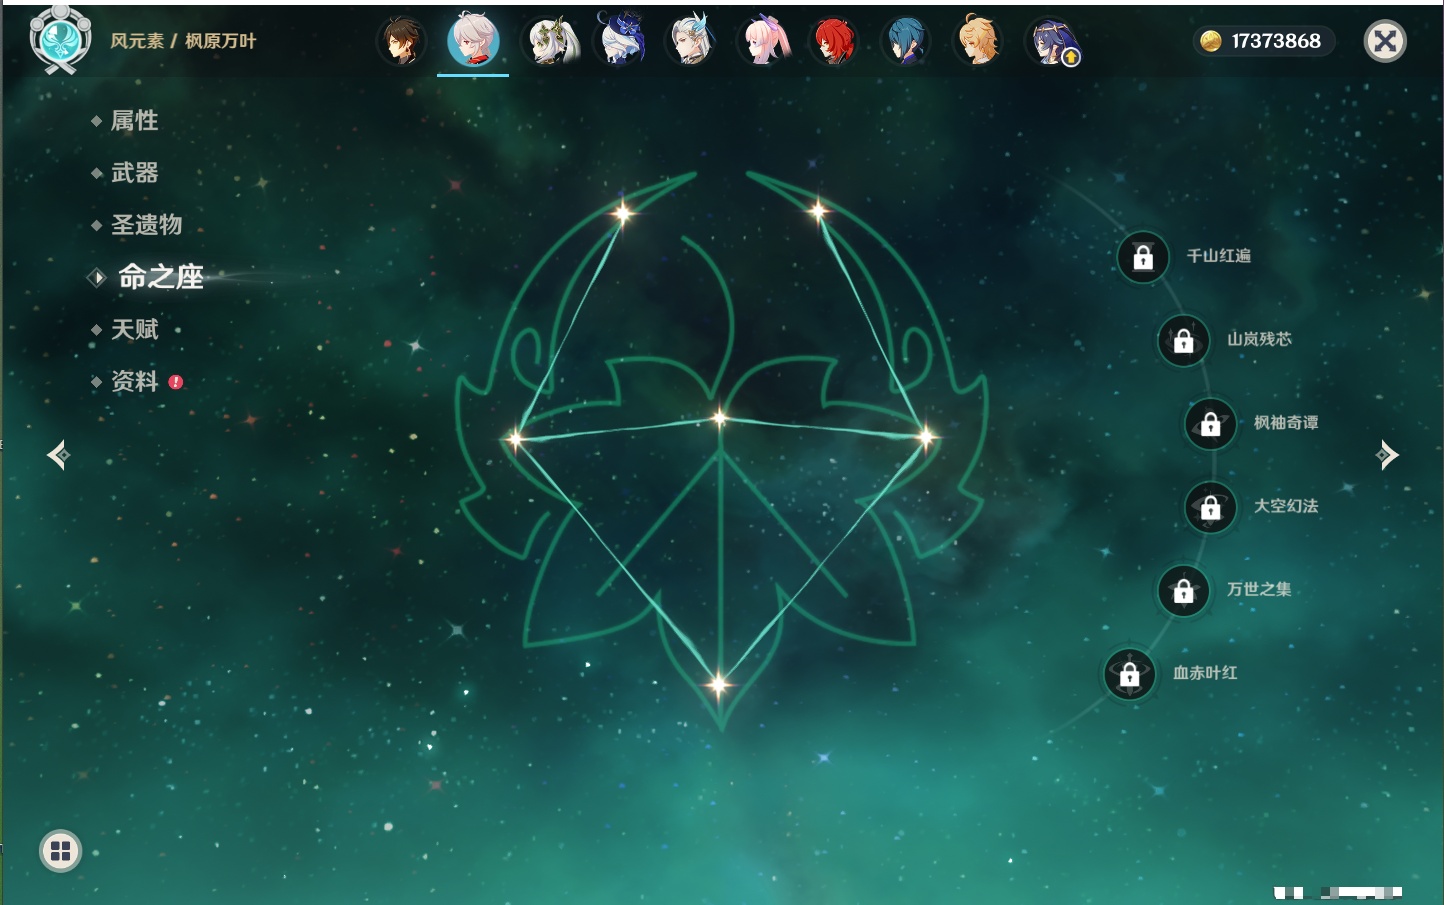
Task: Open the 属性 attributes tab
Action: point(134,121)
